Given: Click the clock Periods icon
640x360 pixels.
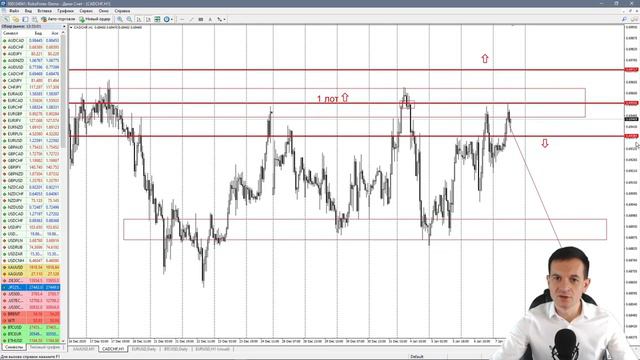Looking at the screenshot, I should 166,19.
